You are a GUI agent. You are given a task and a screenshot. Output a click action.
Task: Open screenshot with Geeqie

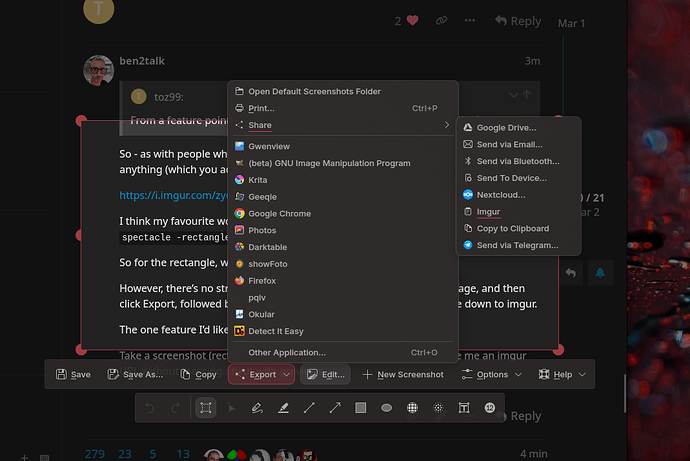coord(343,197)
